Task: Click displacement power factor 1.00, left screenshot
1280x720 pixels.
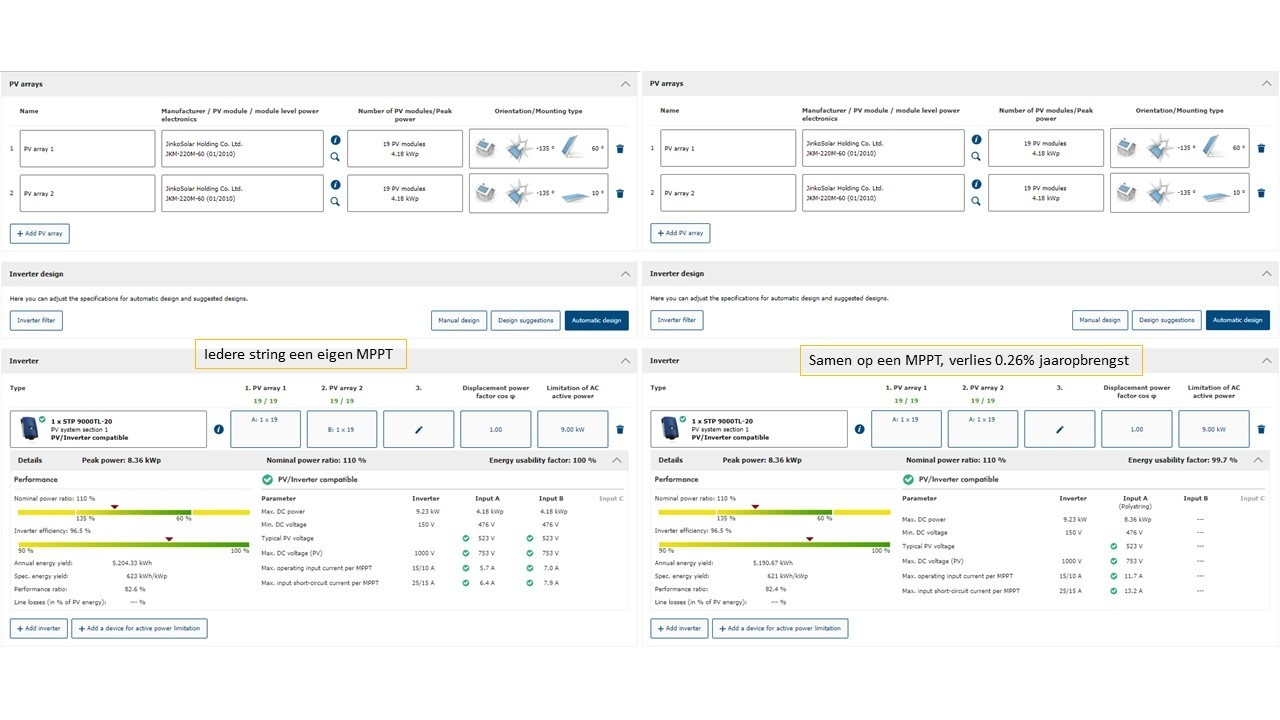Action: click(x=496, y=429)
